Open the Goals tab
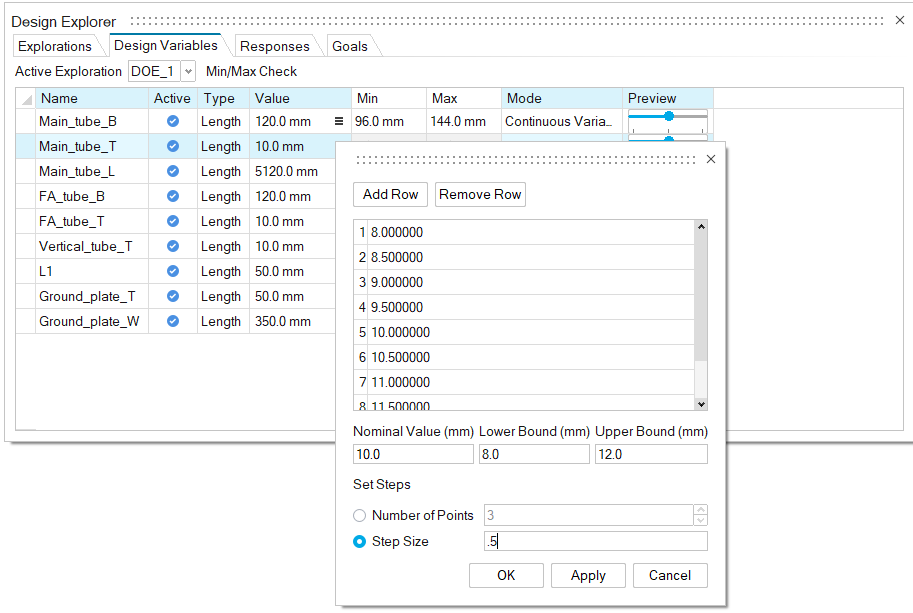The height and width of the screenshot is (613, 913). point(350,46)
